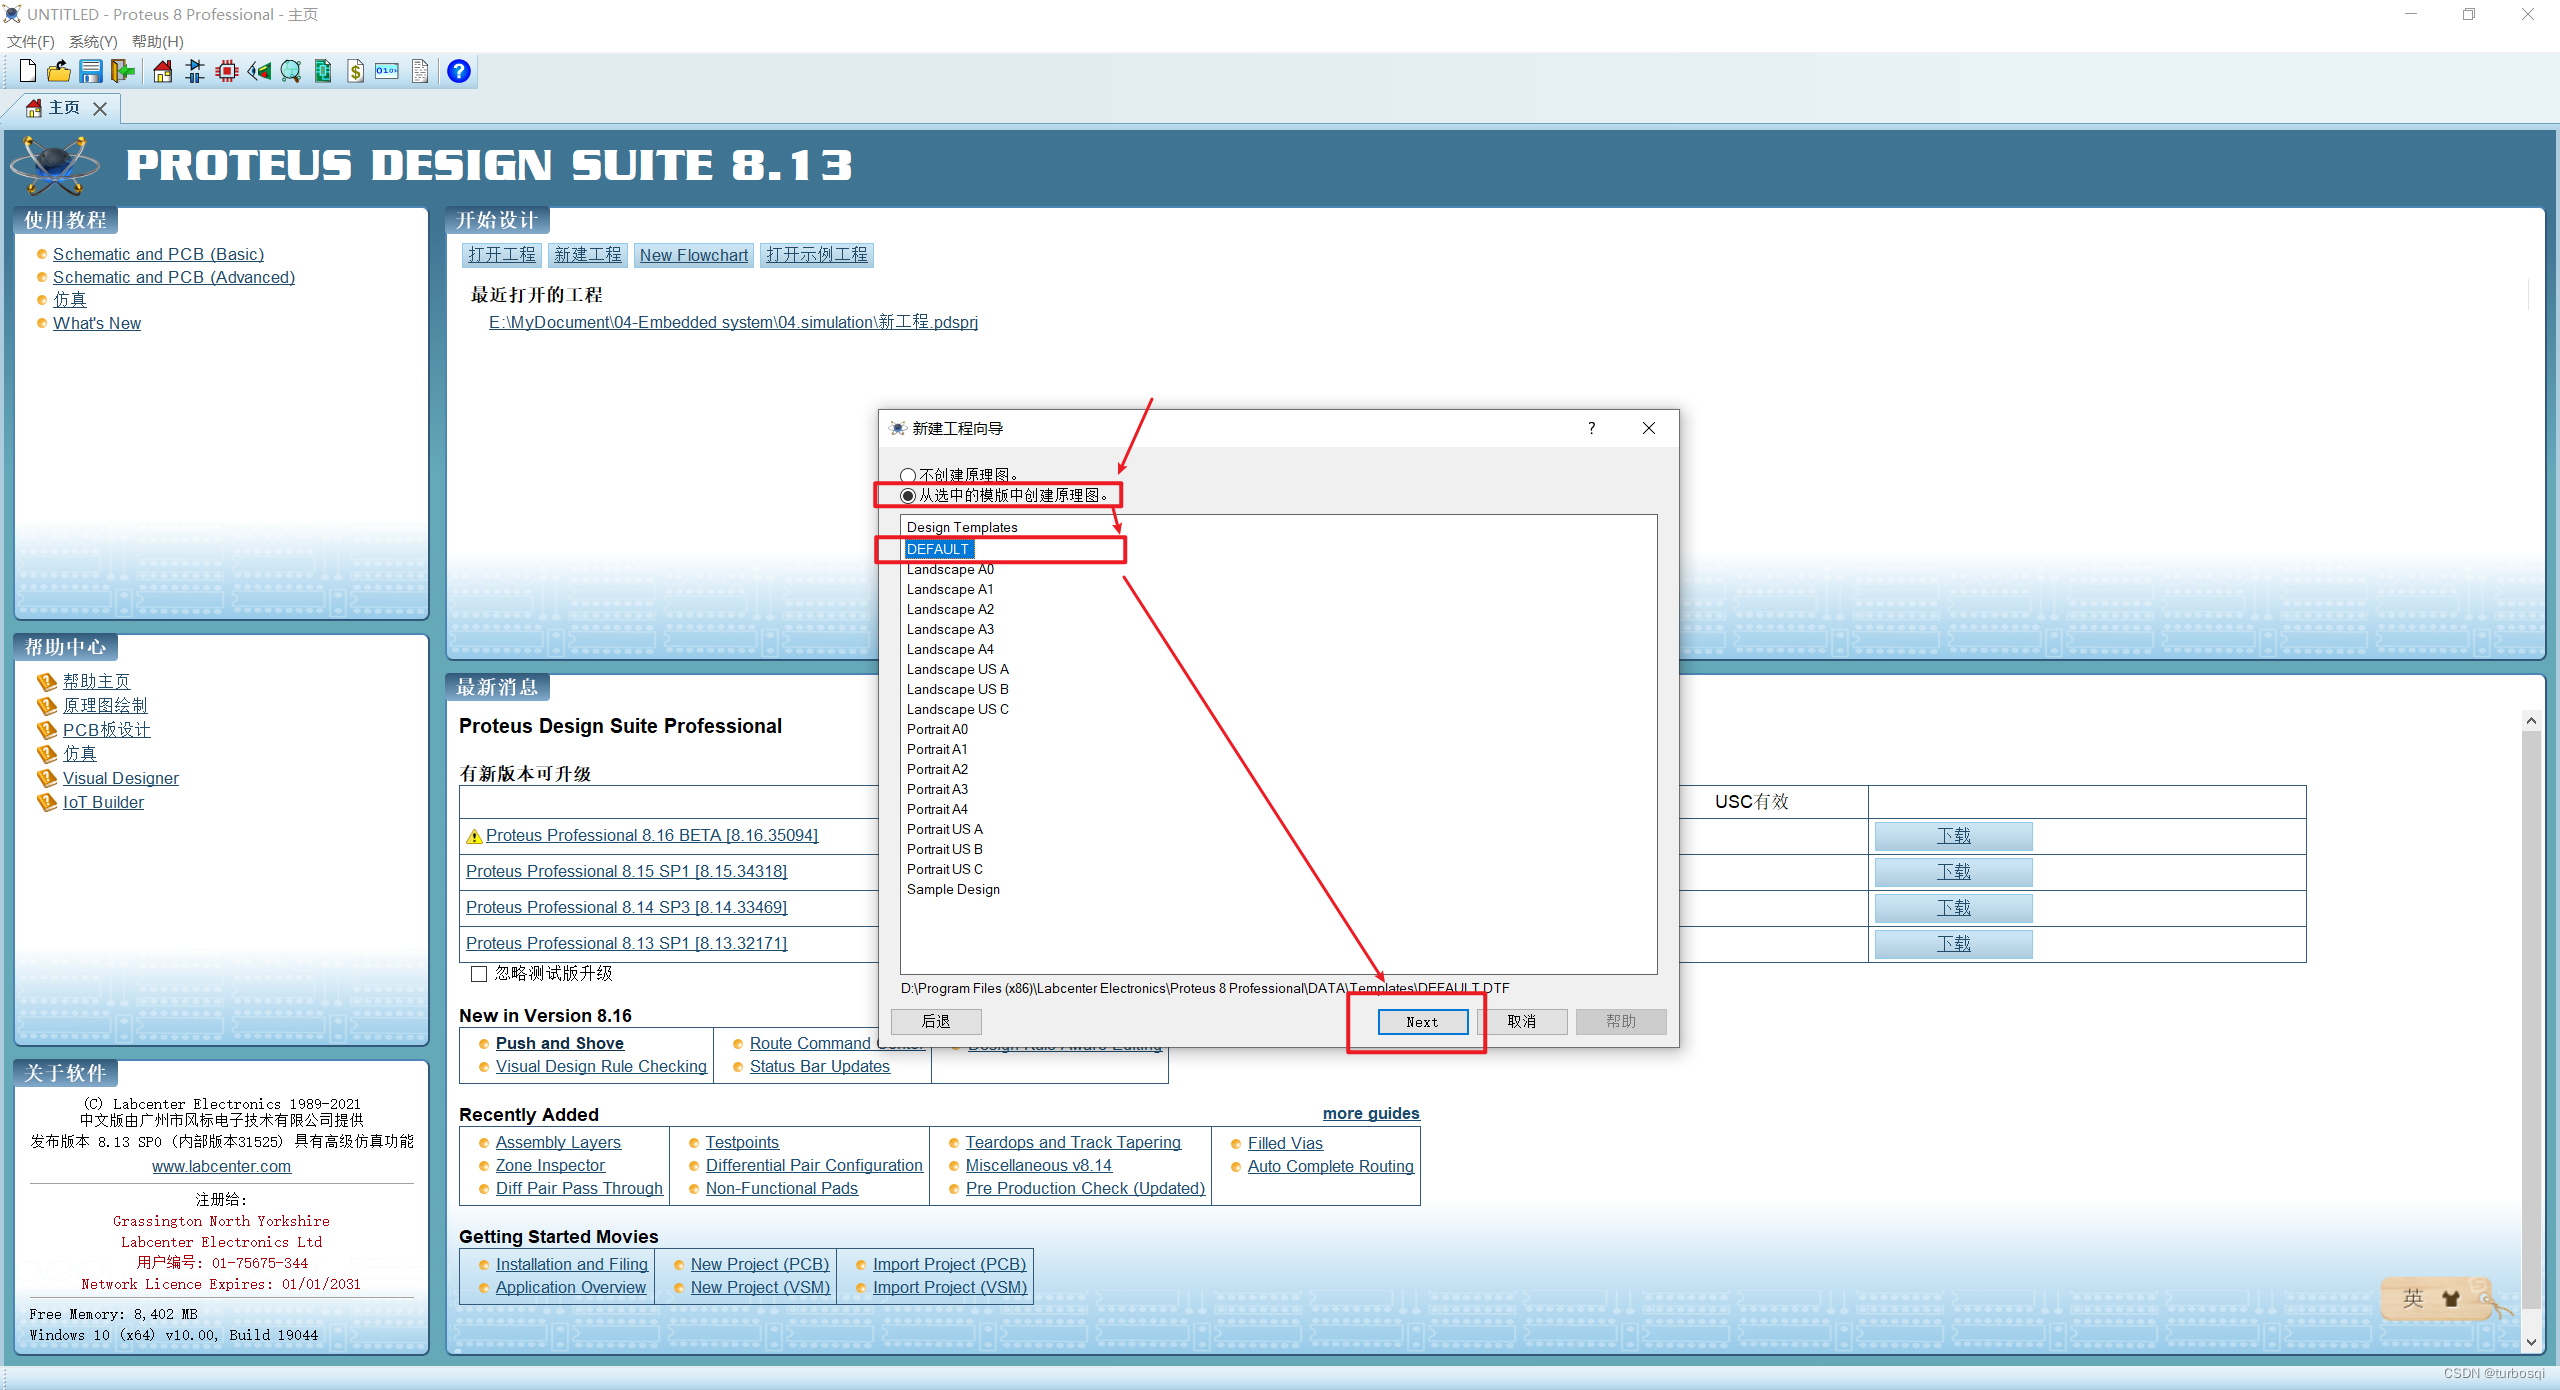Click scroll down arrow in 最新消息 panel
Viewport: 2560px width, 1390px height.
click(x=2531, y=1343)
